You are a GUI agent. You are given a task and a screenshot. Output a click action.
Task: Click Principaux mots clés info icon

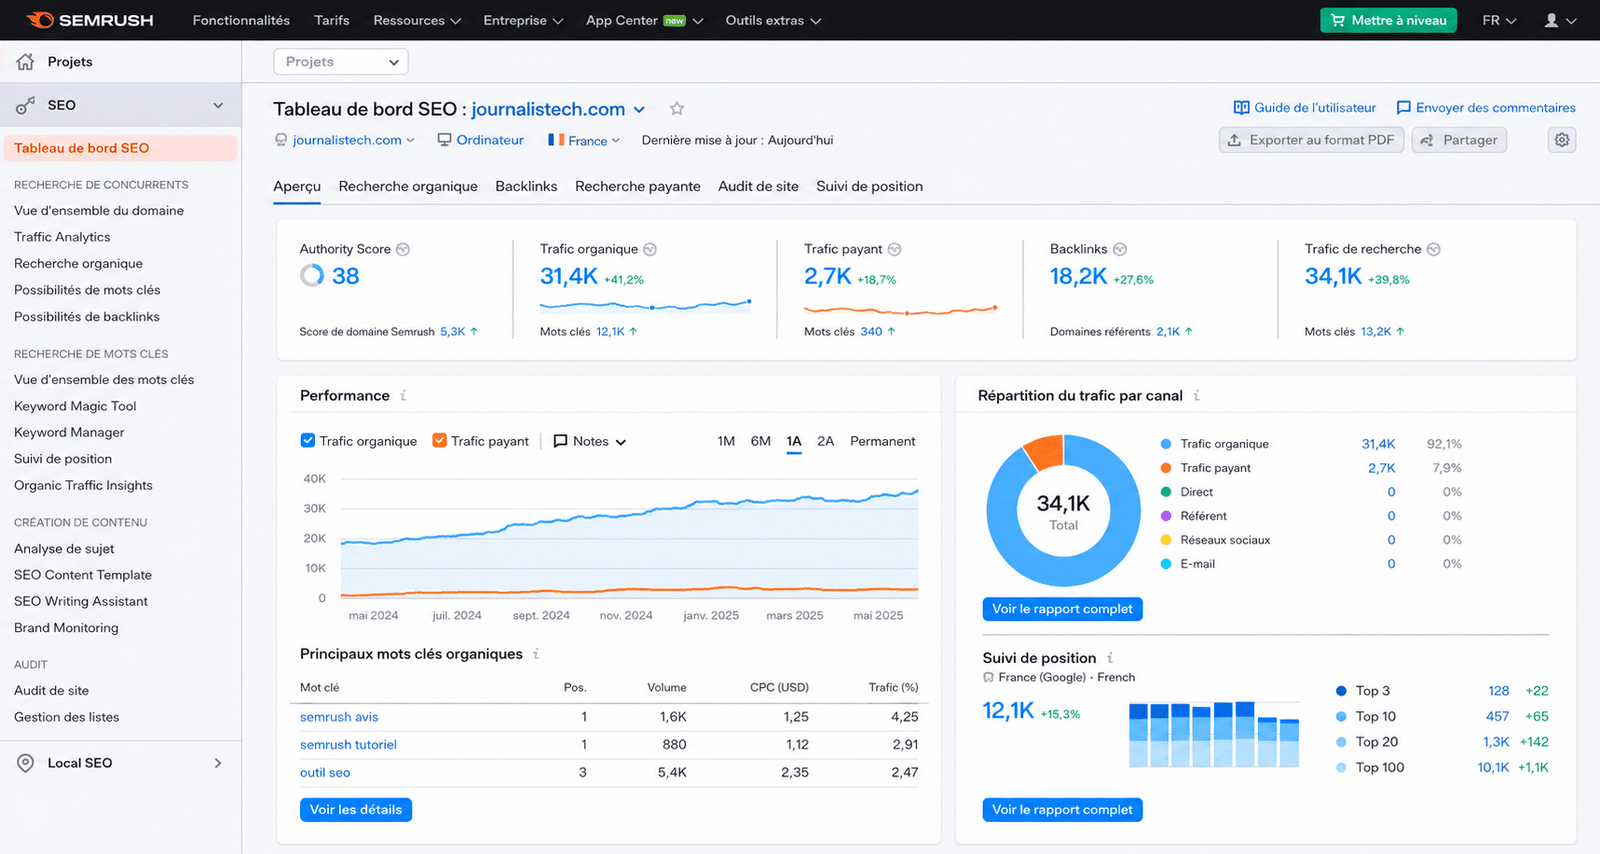(x=536, y=654)
